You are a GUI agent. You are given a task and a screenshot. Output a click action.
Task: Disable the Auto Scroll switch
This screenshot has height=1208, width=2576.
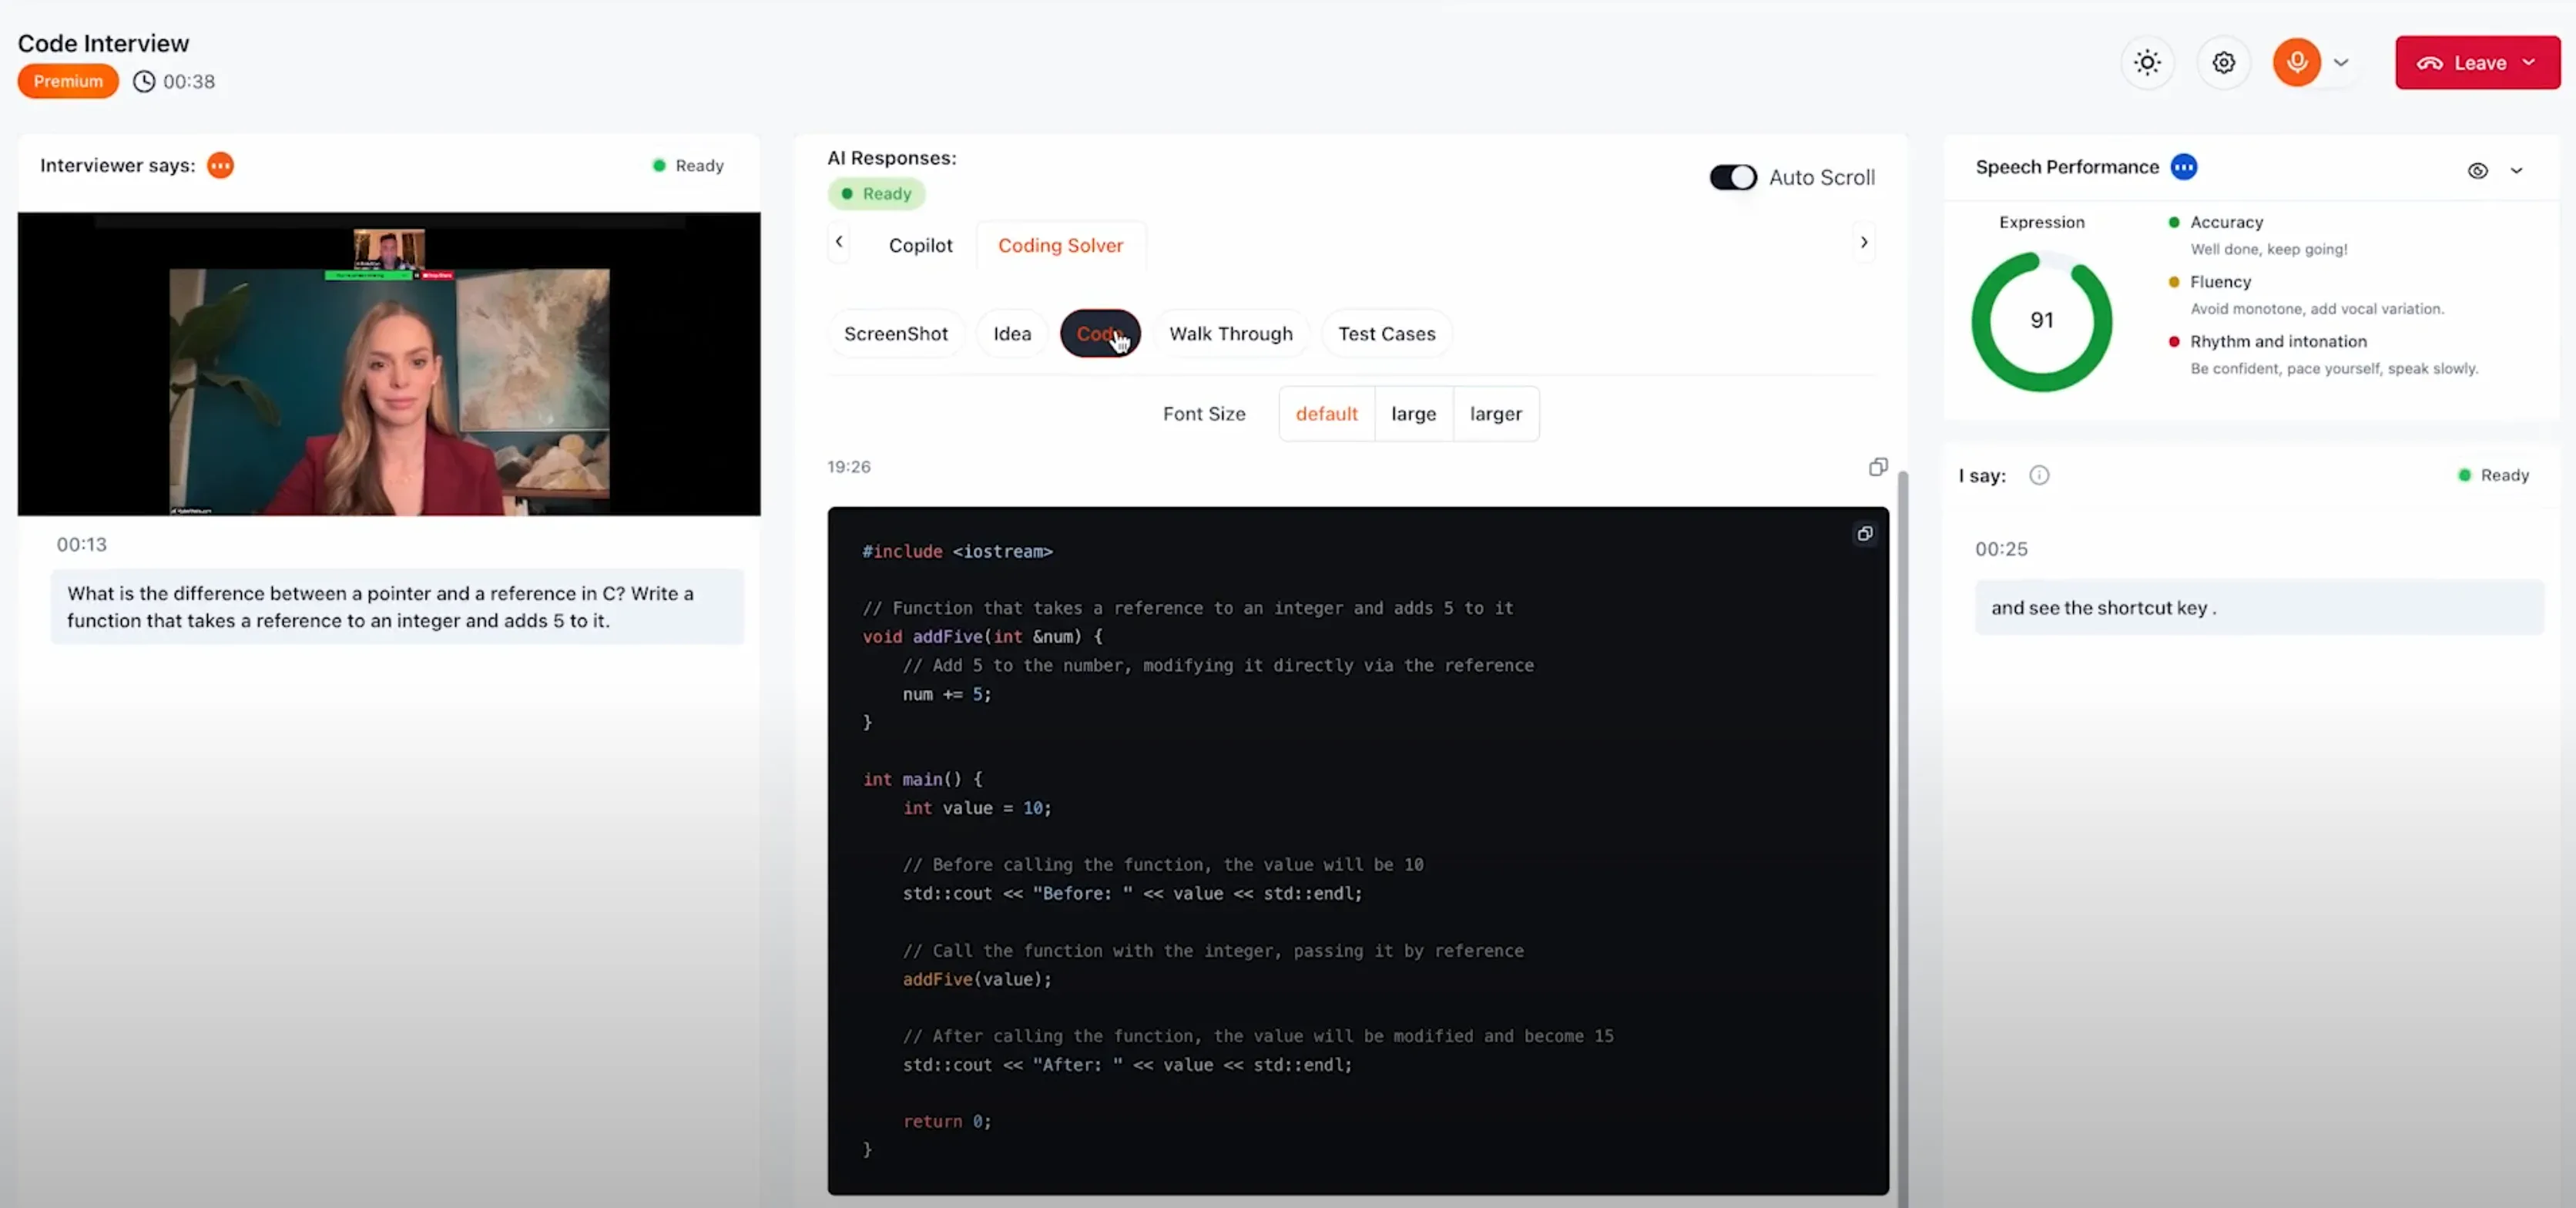click(1732, 177)
